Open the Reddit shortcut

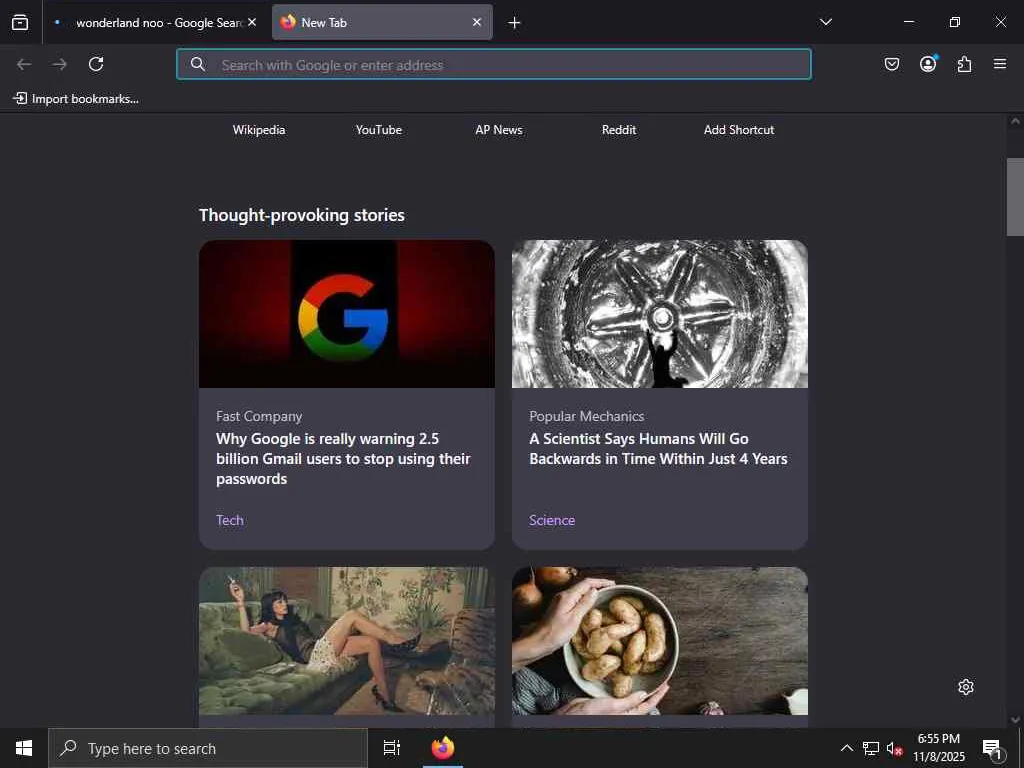pyautogui.click(x=619, y=130)
